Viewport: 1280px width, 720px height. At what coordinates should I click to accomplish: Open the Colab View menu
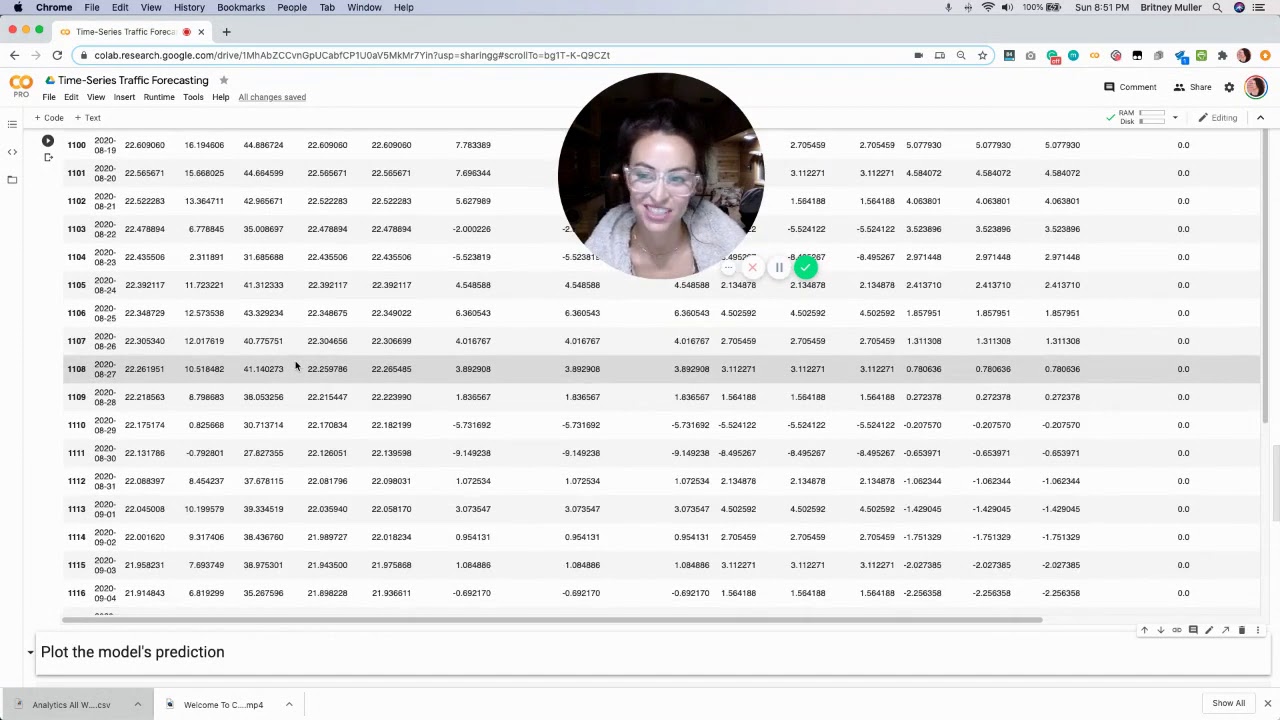(96, 97)
